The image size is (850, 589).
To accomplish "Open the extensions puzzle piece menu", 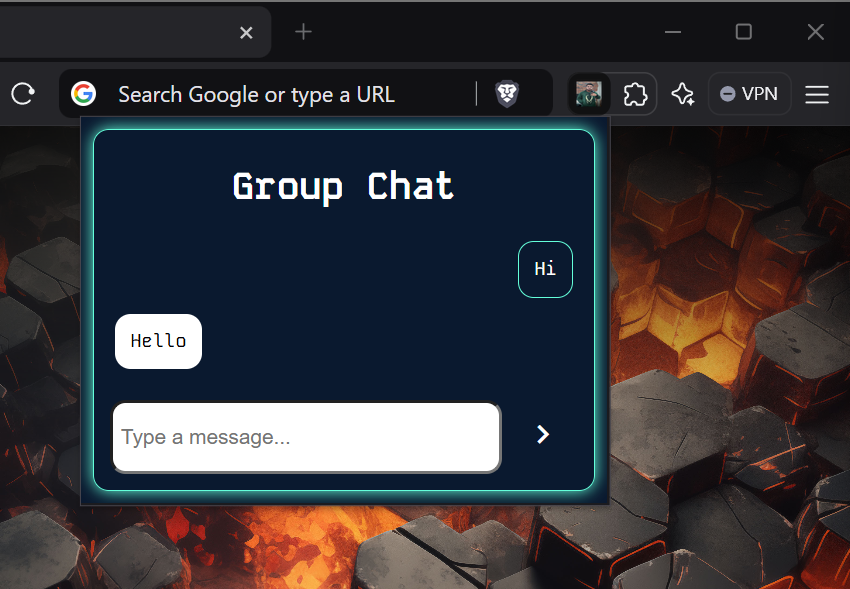I will click(635, 94).
